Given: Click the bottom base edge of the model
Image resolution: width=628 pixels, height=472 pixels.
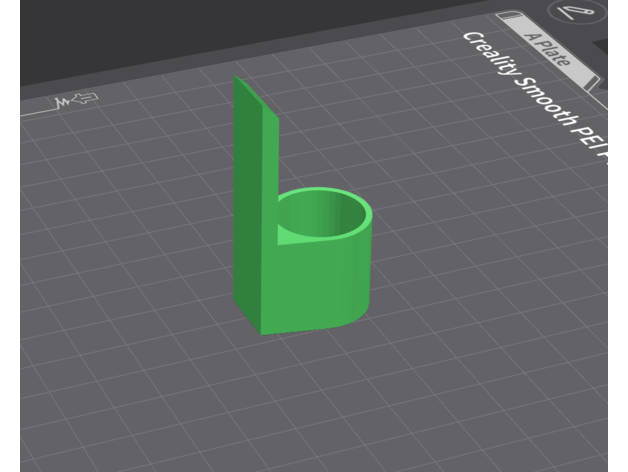Looking at the screenshot, I should [300, 331].
